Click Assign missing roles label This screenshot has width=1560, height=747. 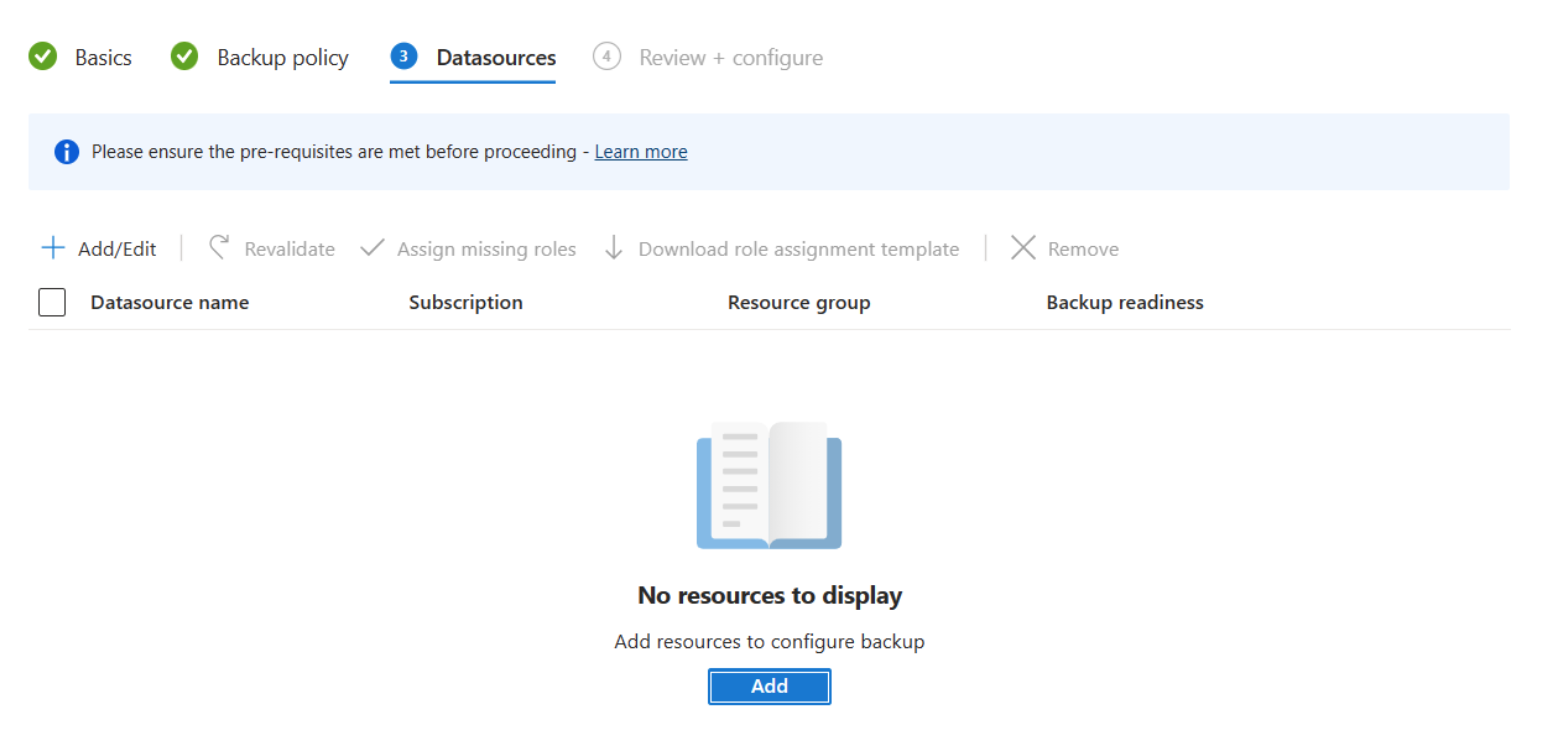[x=487, y=249]
